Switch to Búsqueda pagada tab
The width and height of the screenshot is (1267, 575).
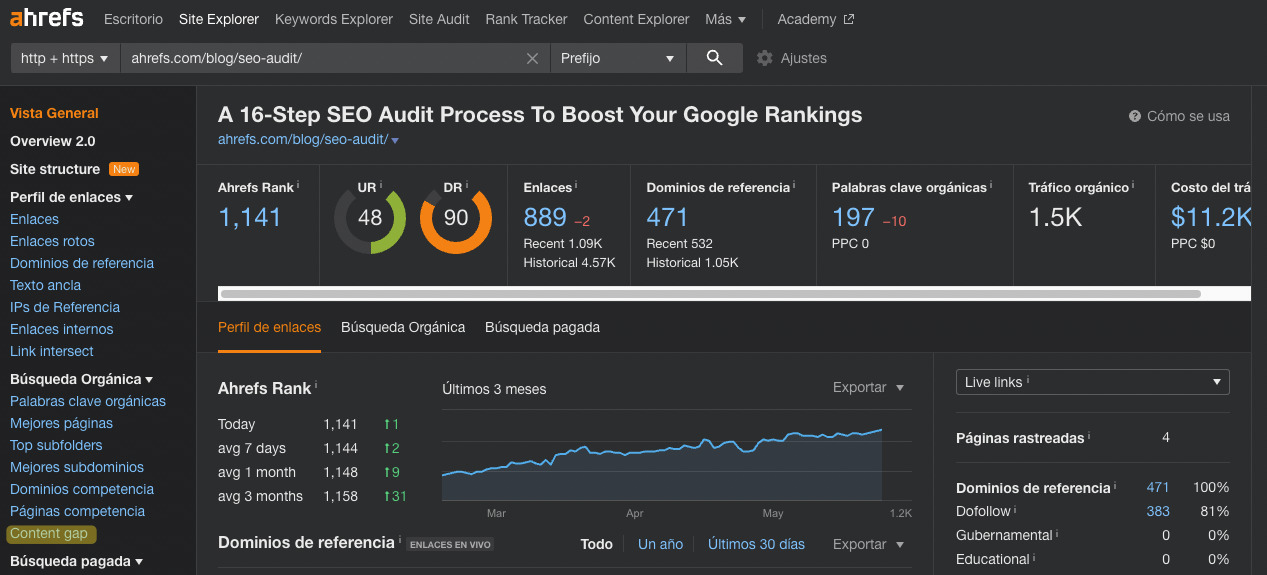[x=542, y=327]
